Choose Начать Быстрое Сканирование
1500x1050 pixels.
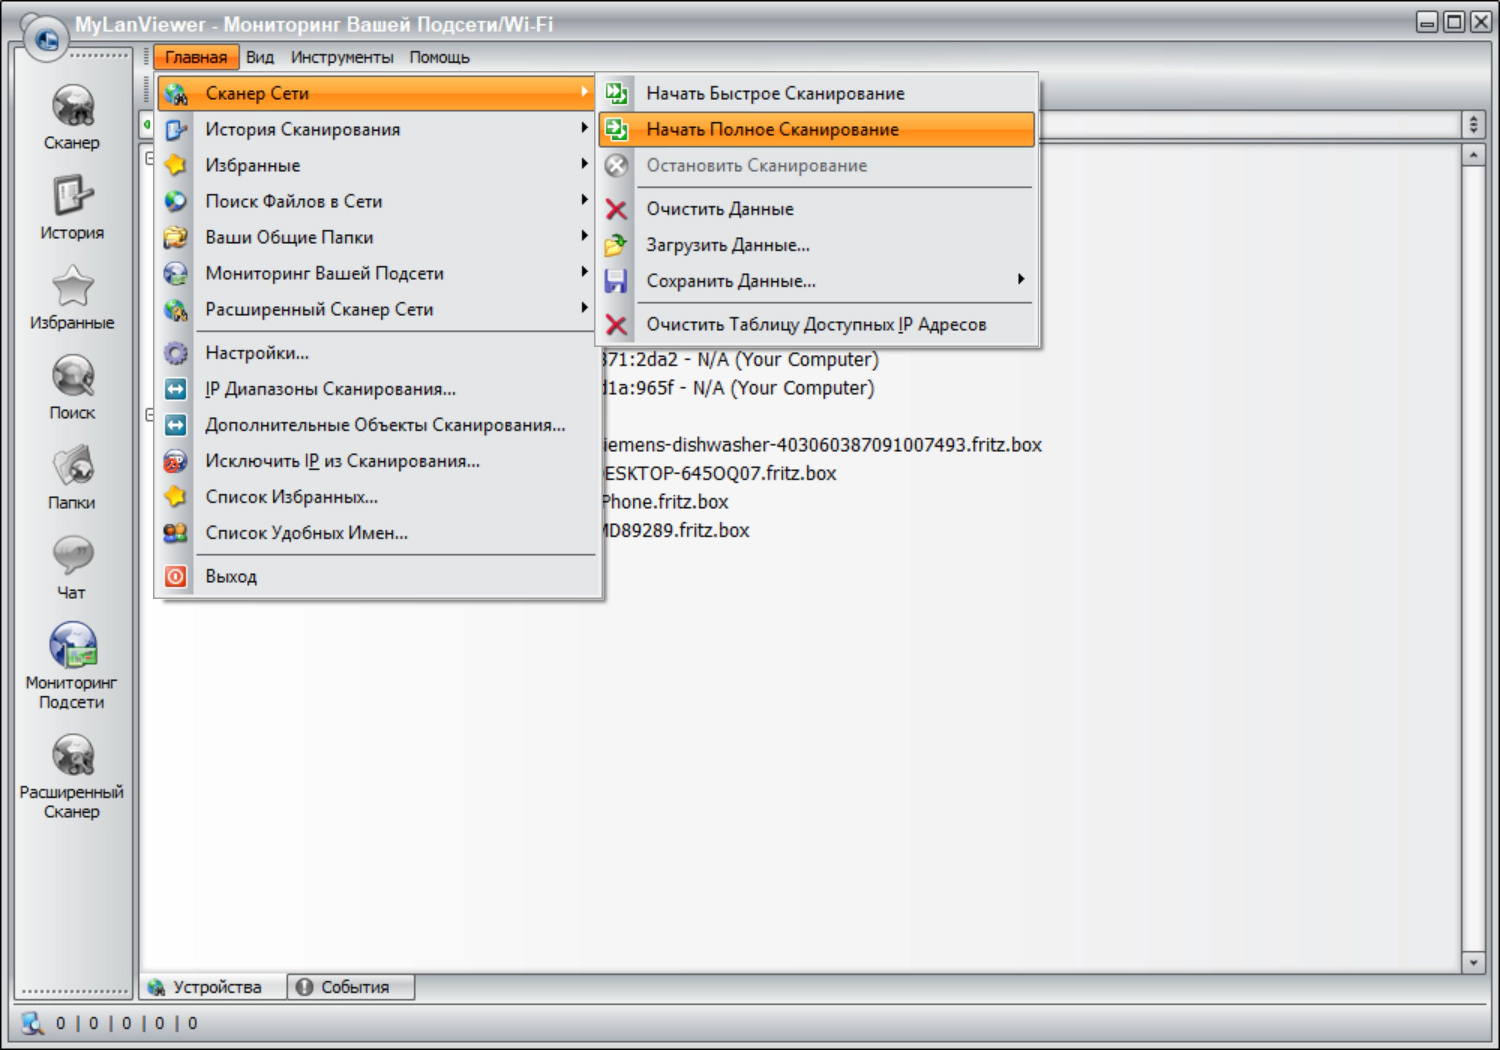[775, 93]
